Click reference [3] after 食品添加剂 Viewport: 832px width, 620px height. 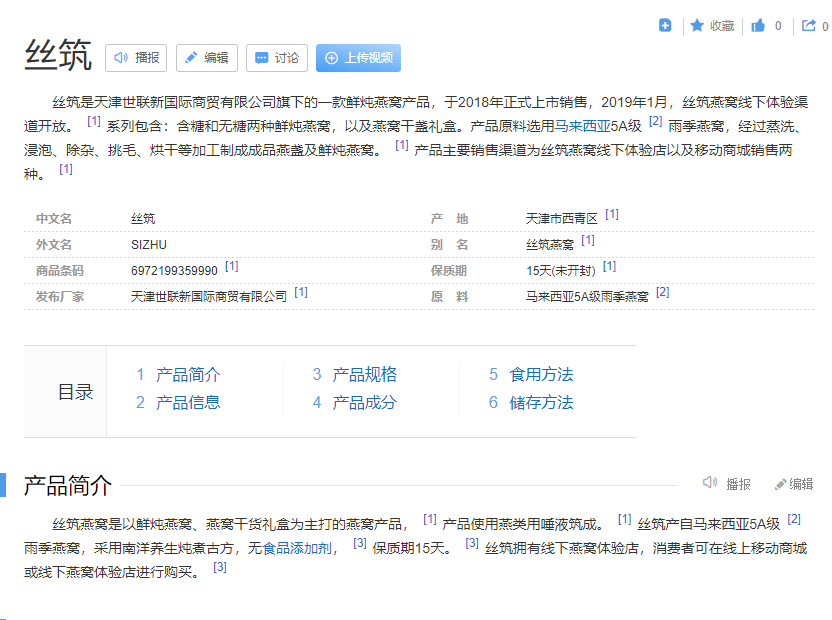coord(360,543)
